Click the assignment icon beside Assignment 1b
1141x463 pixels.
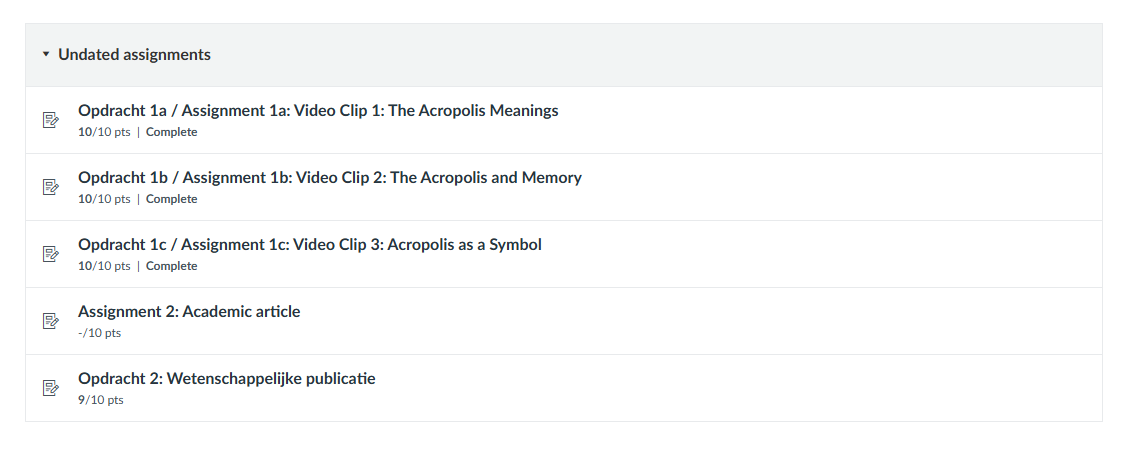(x=51, y=187)
